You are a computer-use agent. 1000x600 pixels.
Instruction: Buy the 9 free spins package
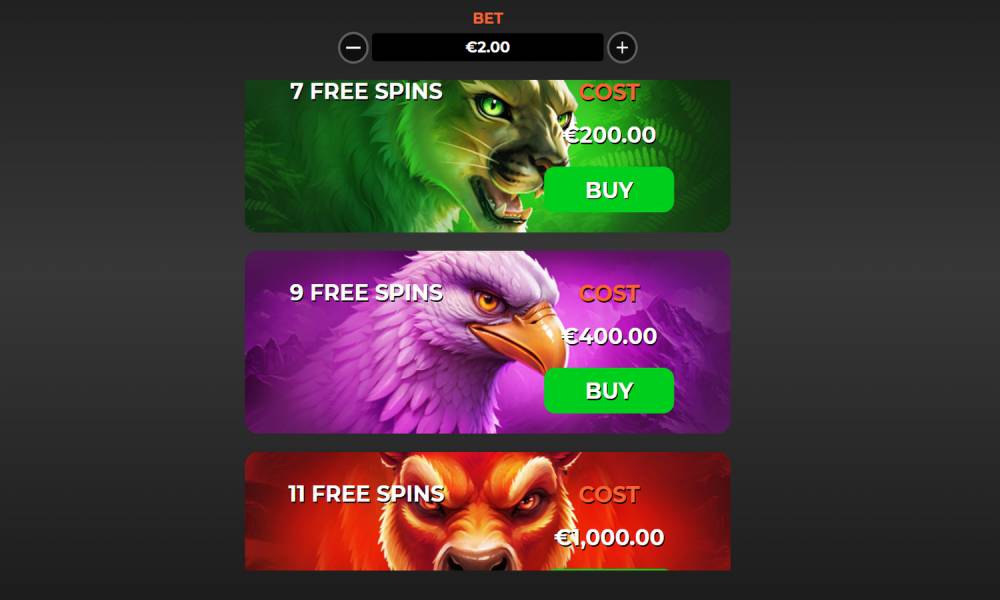click(608, 390)
